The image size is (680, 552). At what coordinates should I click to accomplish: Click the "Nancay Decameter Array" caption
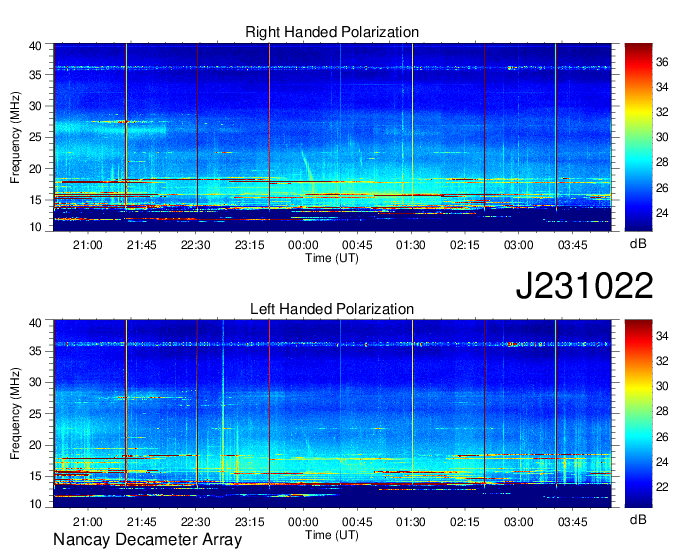pyautogui.click(x=147, y=540)
